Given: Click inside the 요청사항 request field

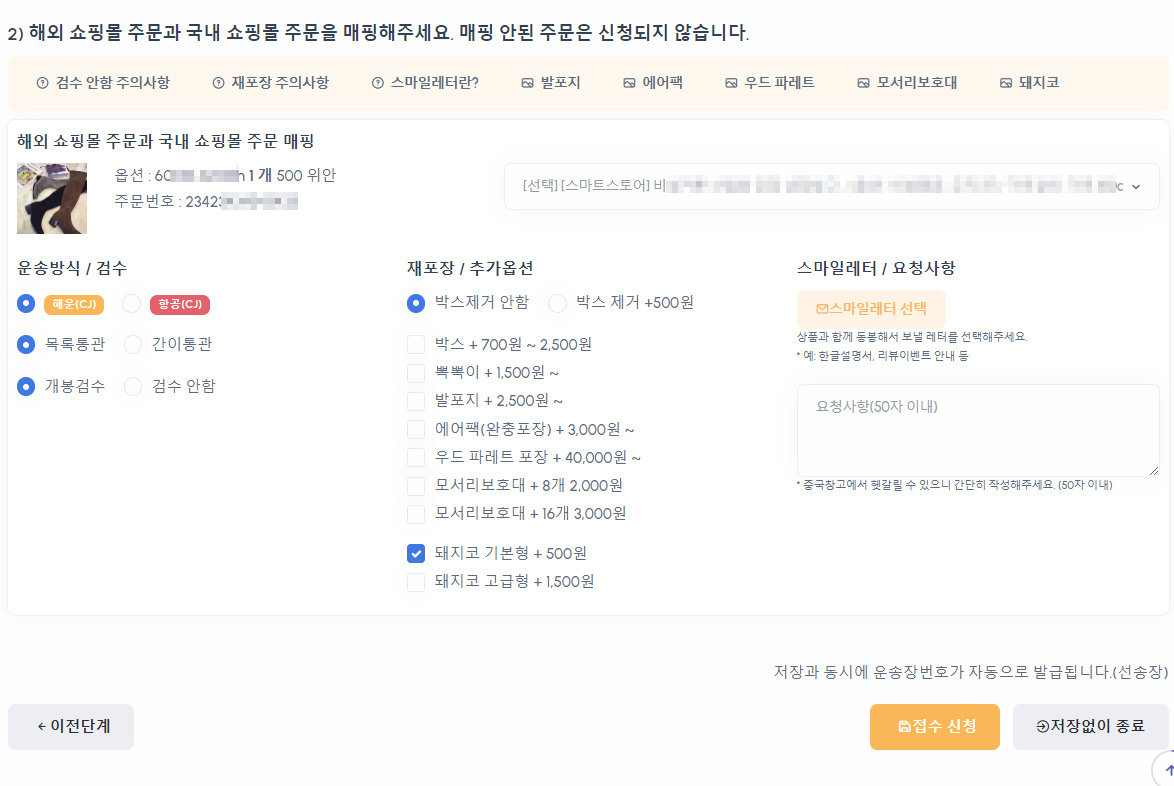Looking at the screenshot, I should click(x=978, y=430).
